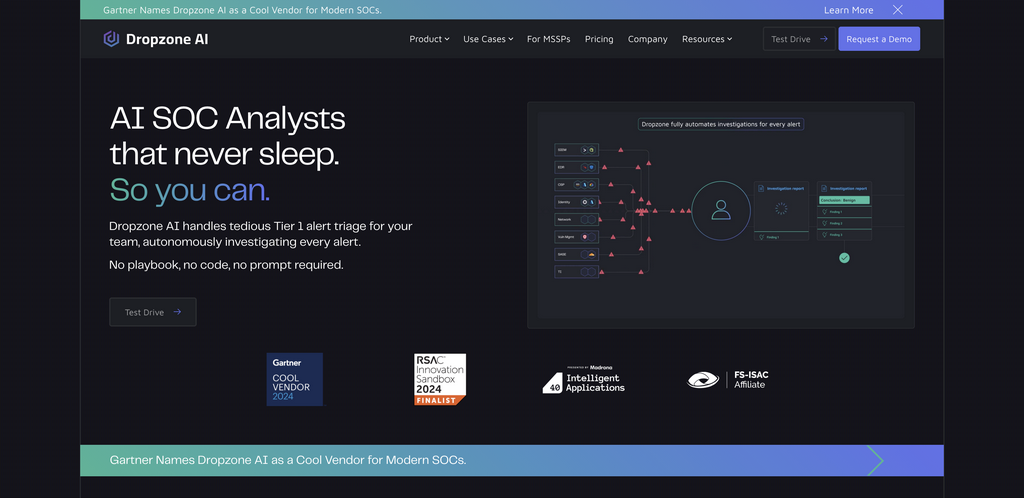Expand the Use Cases menu

coord(488,39)
